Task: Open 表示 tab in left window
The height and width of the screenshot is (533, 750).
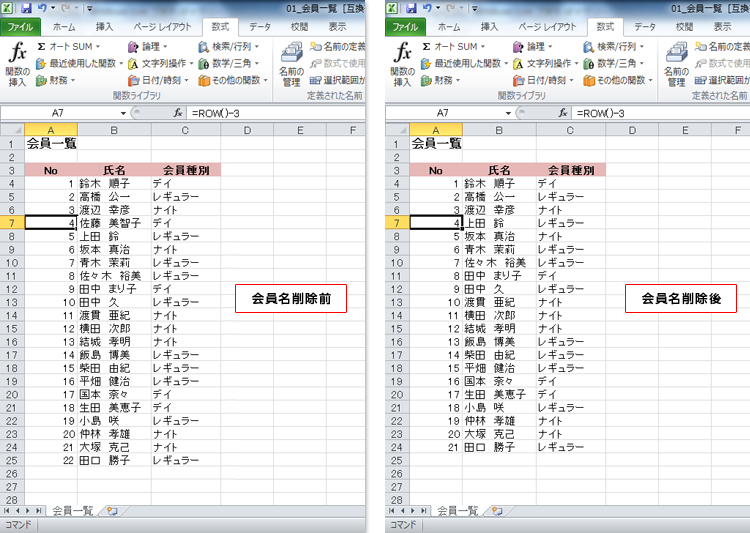Action: pos(337,27)
